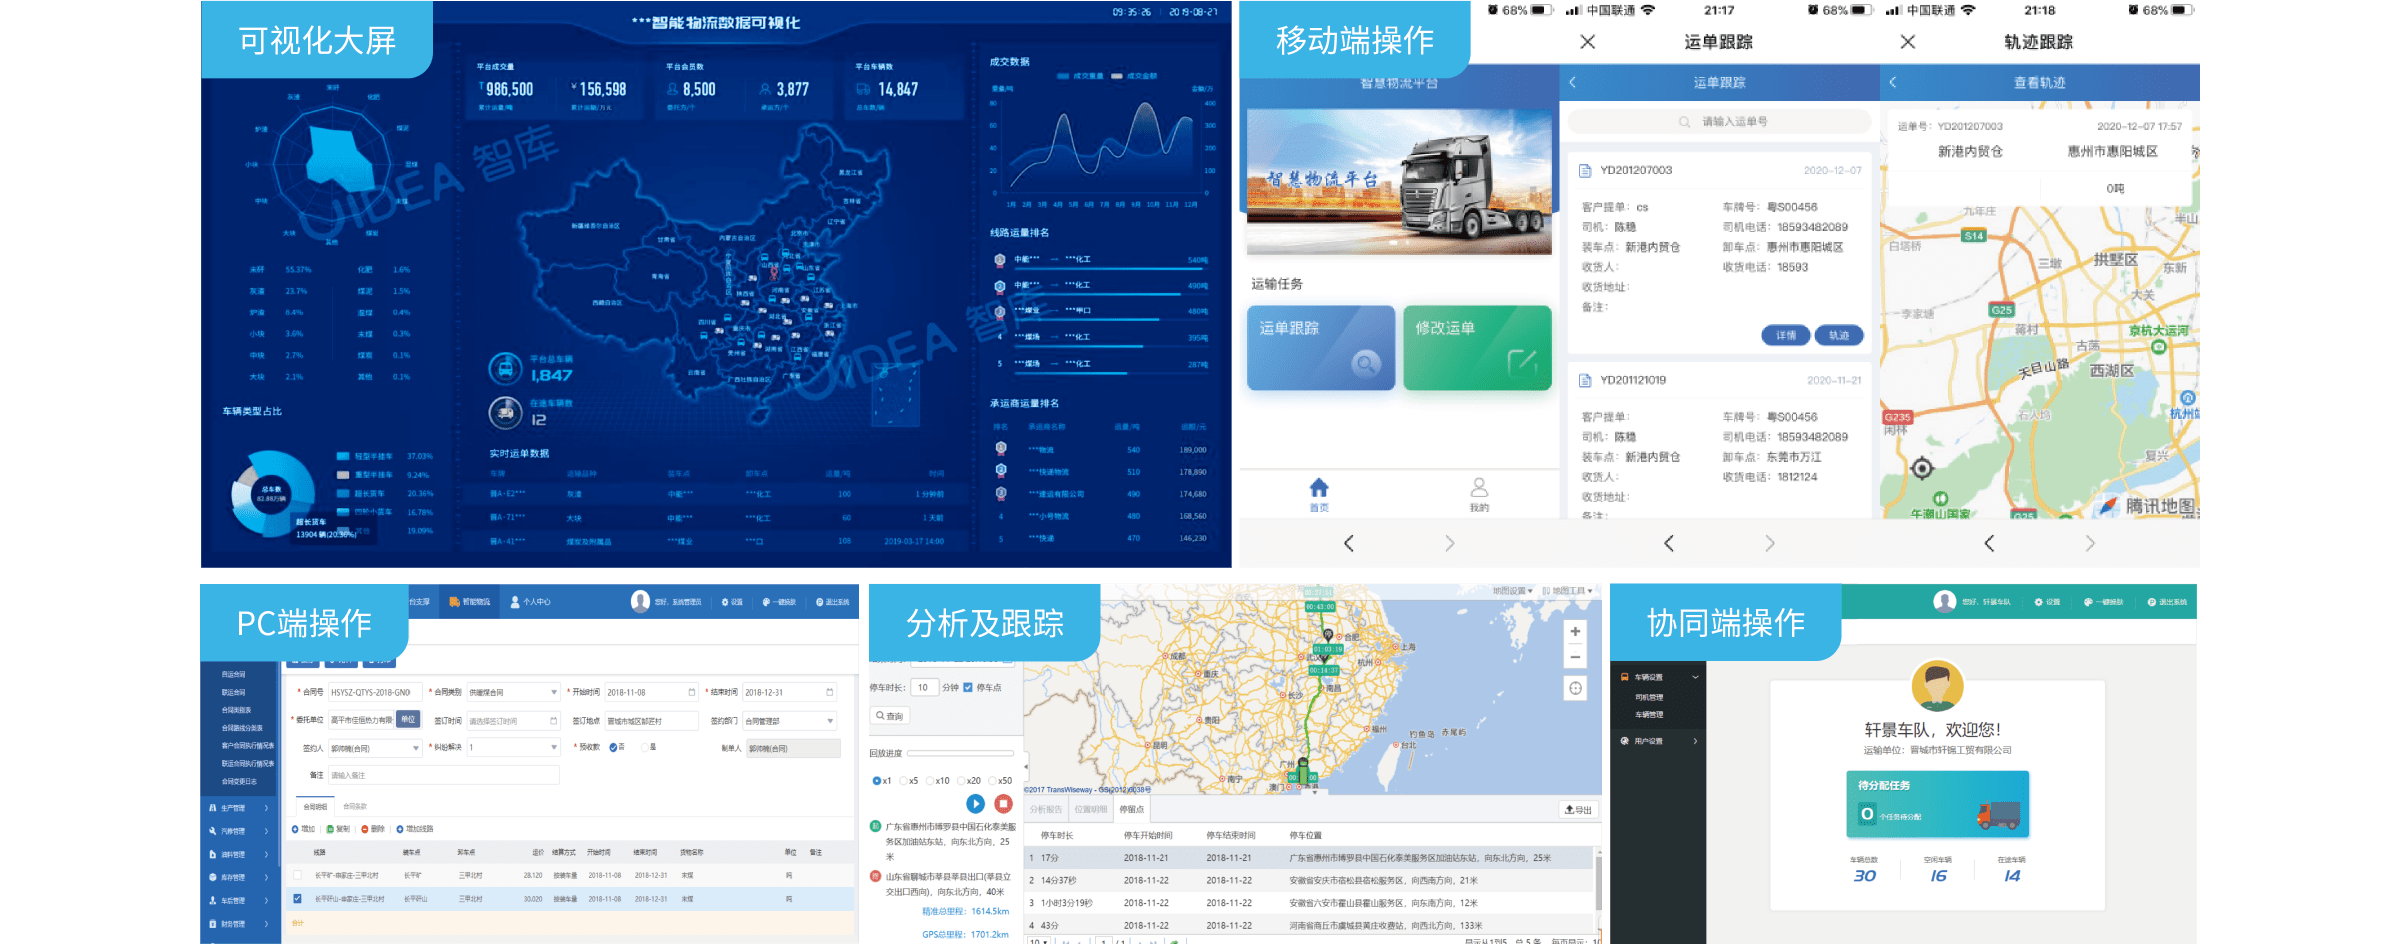
Task: Switch to the 合同条款 tab
Action: [355, 806]
